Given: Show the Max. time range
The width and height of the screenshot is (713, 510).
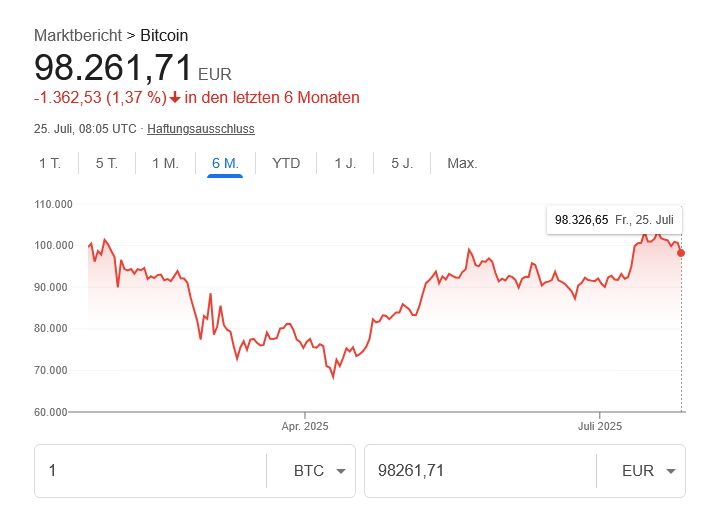Looking at the screenshot, I should (x=462, y=163).
